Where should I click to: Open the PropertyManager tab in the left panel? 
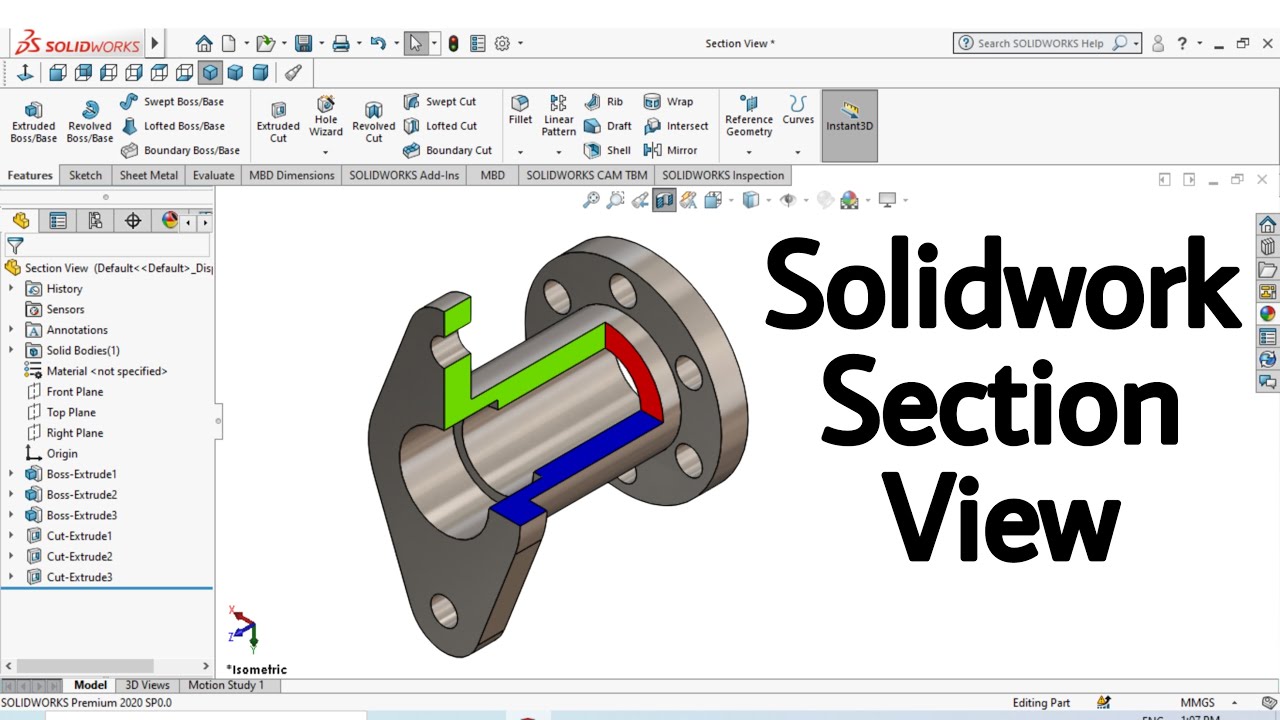coord(58,221)
